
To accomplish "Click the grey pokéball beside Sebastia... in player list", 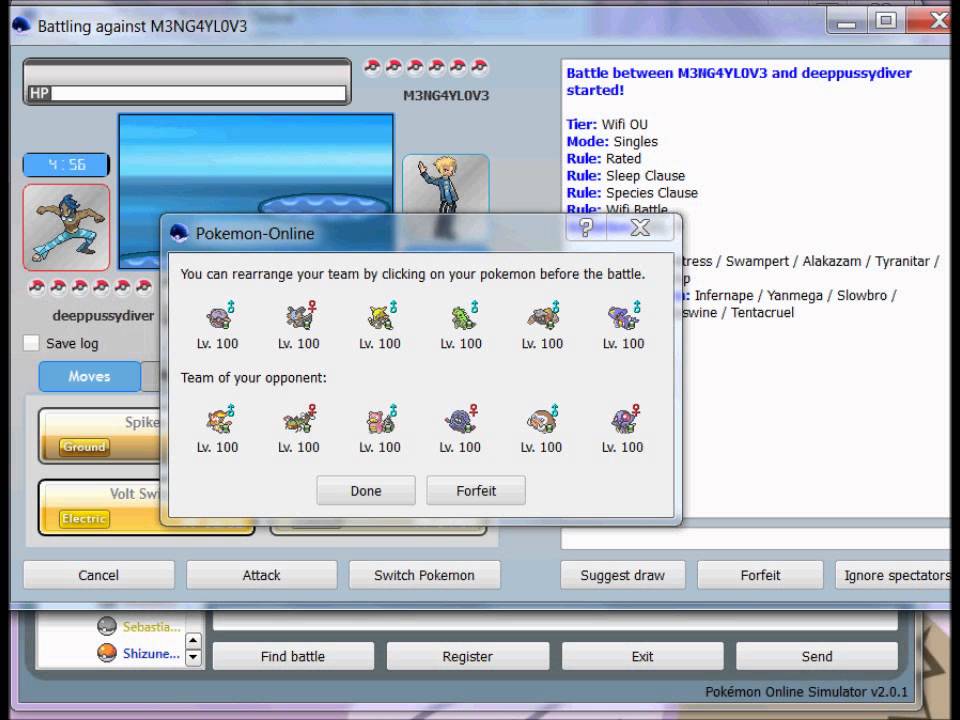I will 107,626.
